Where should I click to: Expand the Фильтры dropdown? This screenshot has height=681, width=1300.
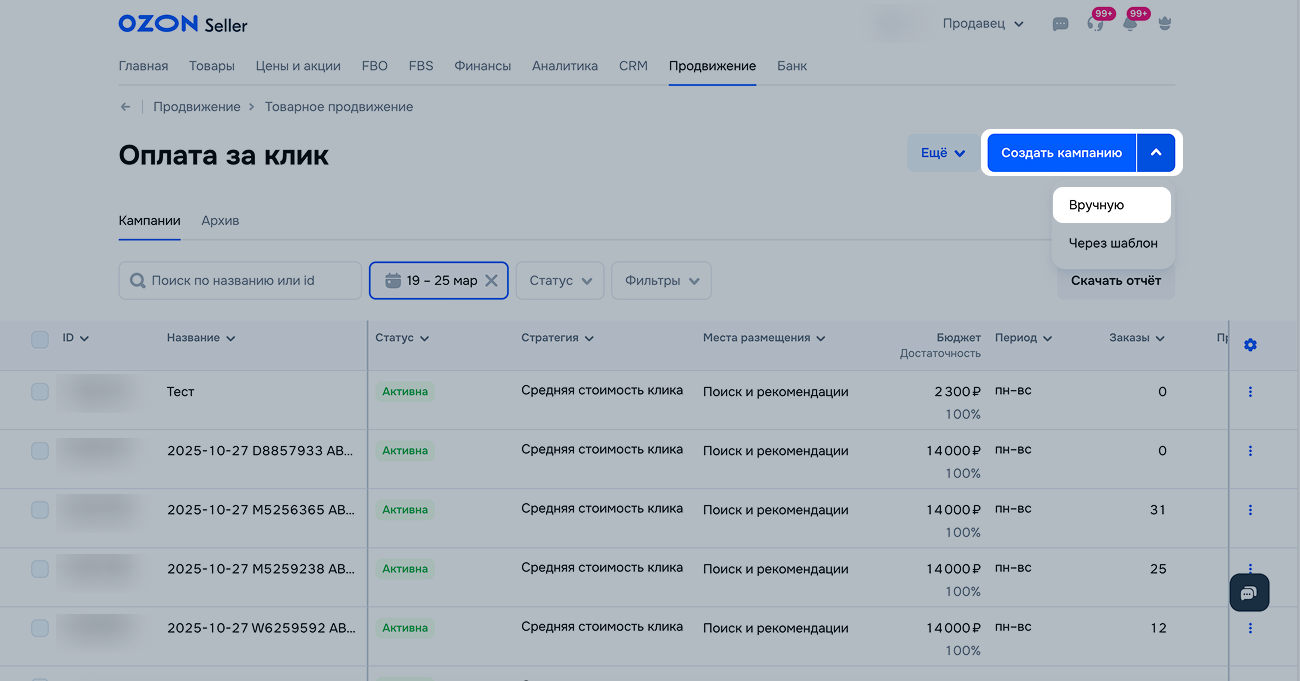(x=661, y=281)
